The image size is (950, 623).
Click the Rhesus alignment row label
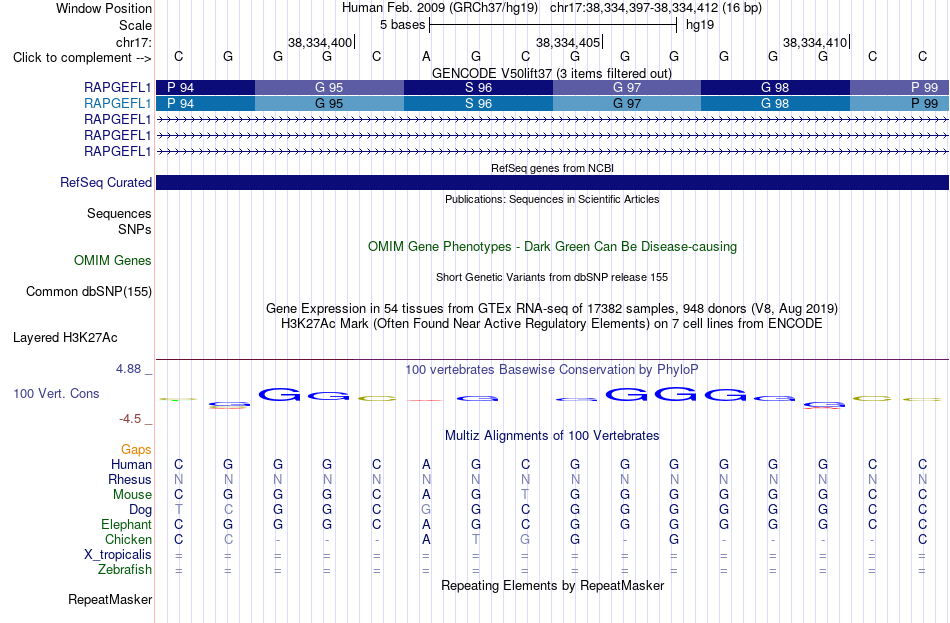[x=130, y=479]
